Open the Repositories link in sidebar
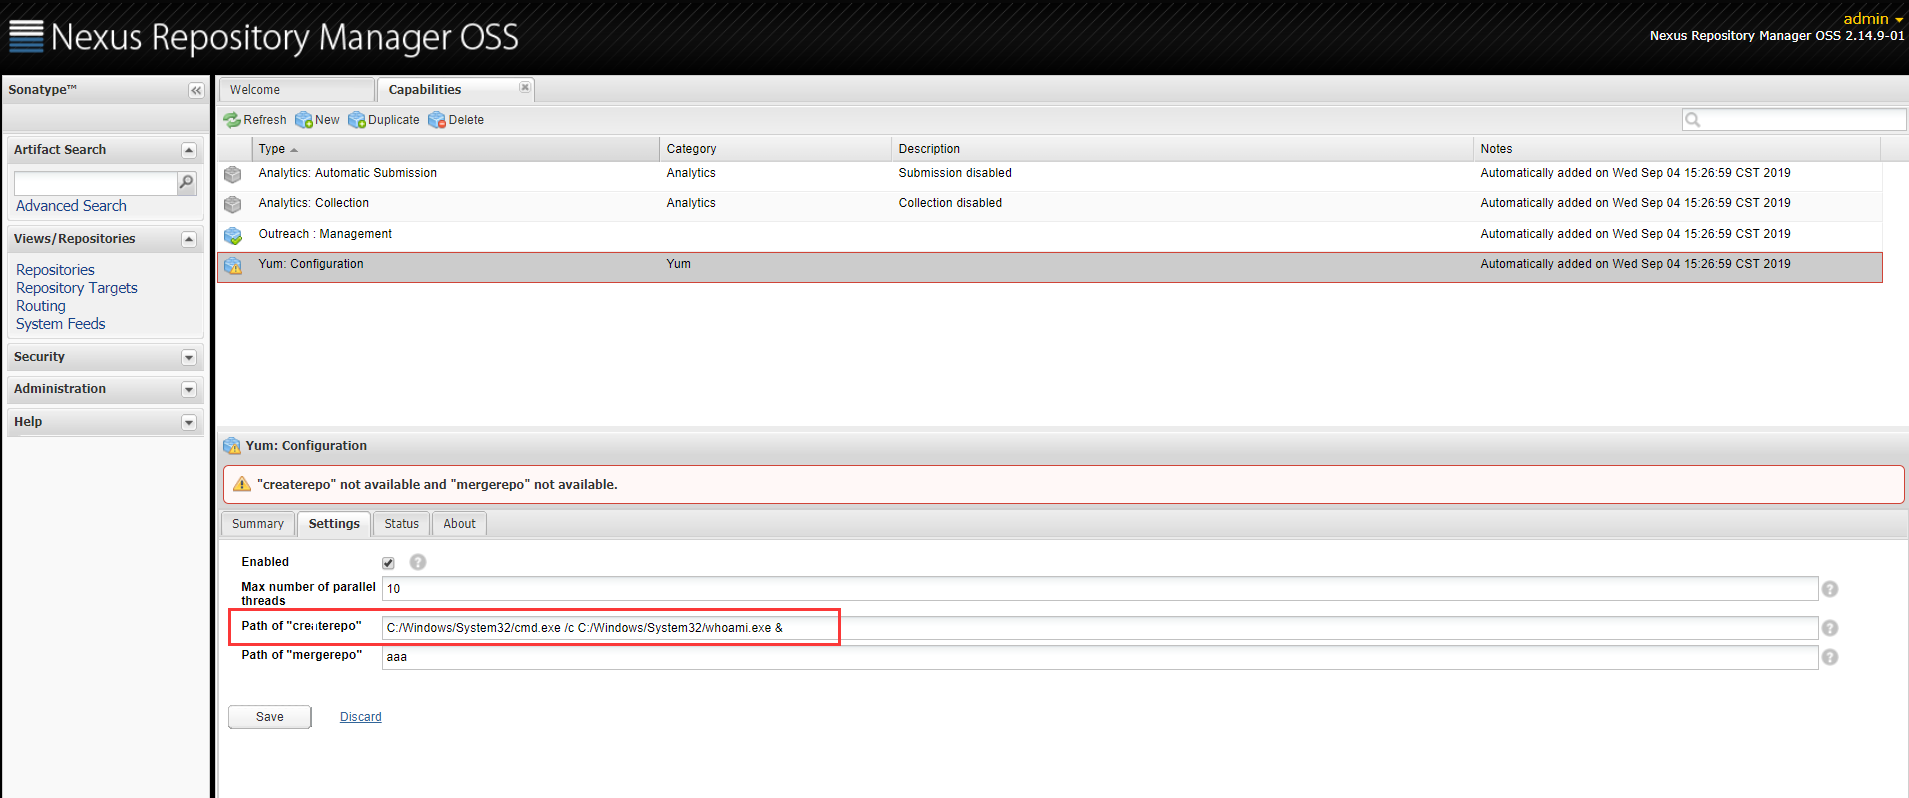 point(55,270)
